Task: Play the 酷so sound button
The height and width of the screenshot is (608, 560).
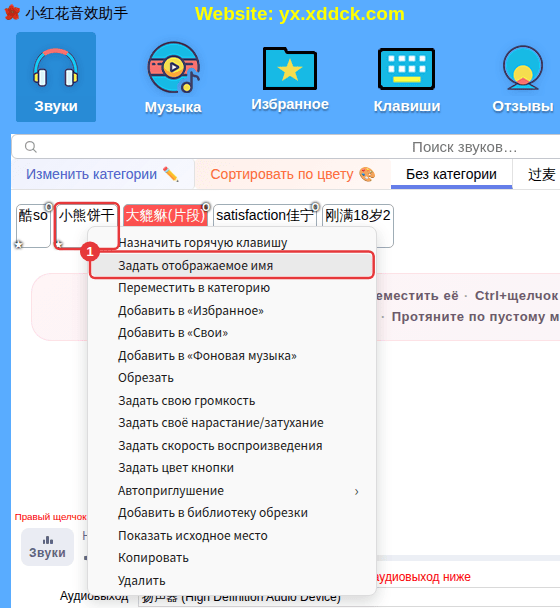Action: (33, 226)
